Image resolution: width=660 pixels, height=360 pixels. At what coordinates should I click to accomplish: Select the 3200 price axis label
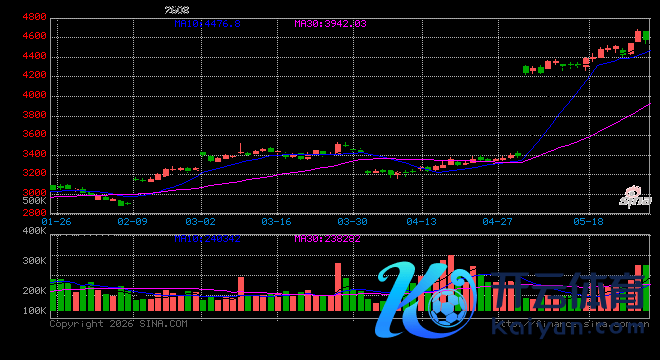pyautogui.click(x=34, y=173)
